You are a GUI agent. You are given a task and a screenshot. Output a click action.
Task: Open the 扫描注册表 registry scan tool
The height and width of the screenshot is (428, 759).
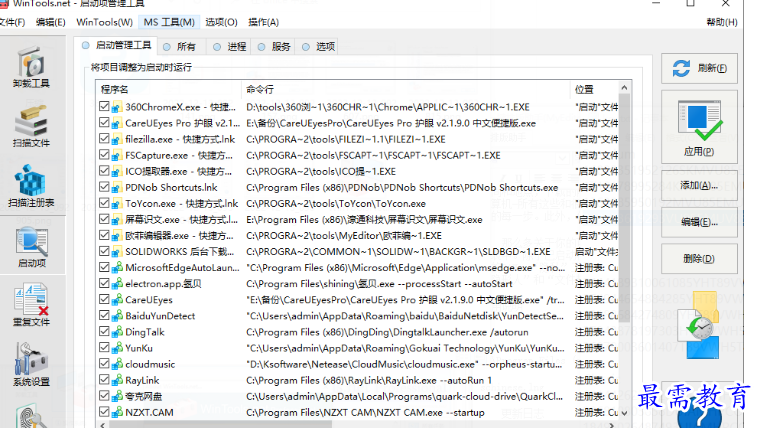point(31,186)
